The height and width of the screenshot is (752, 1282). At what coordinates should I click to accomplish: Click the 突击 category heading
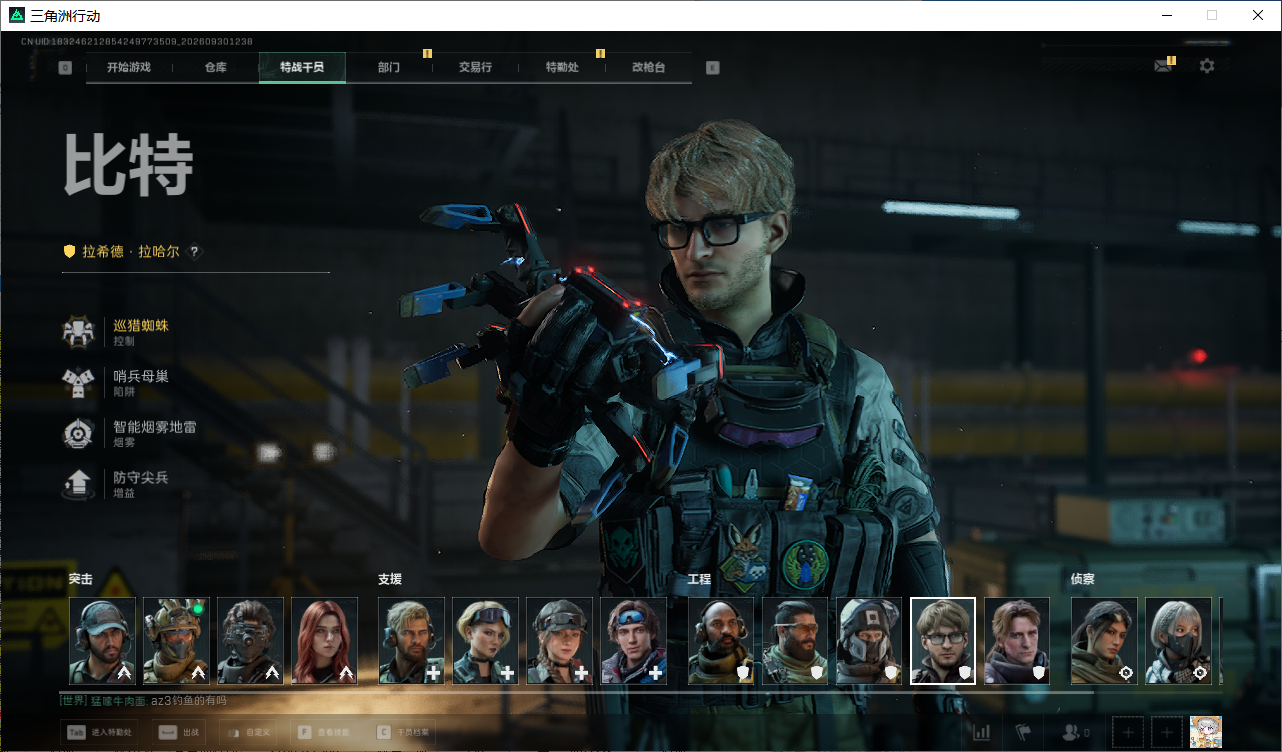[81, 579]
